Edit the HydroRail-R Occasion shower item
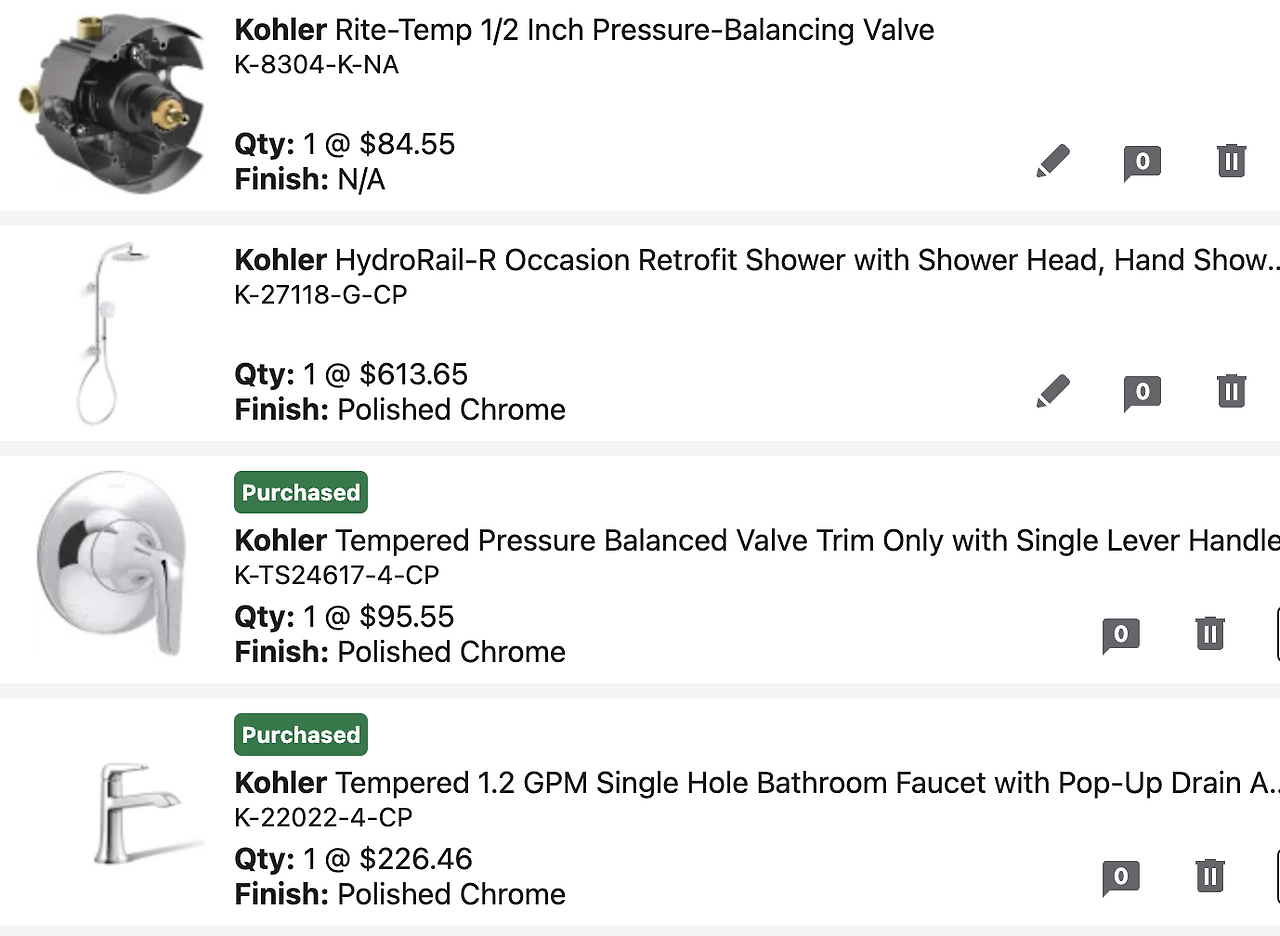The width and height of the screenshot is (1280, 936). pos(1052,391)
